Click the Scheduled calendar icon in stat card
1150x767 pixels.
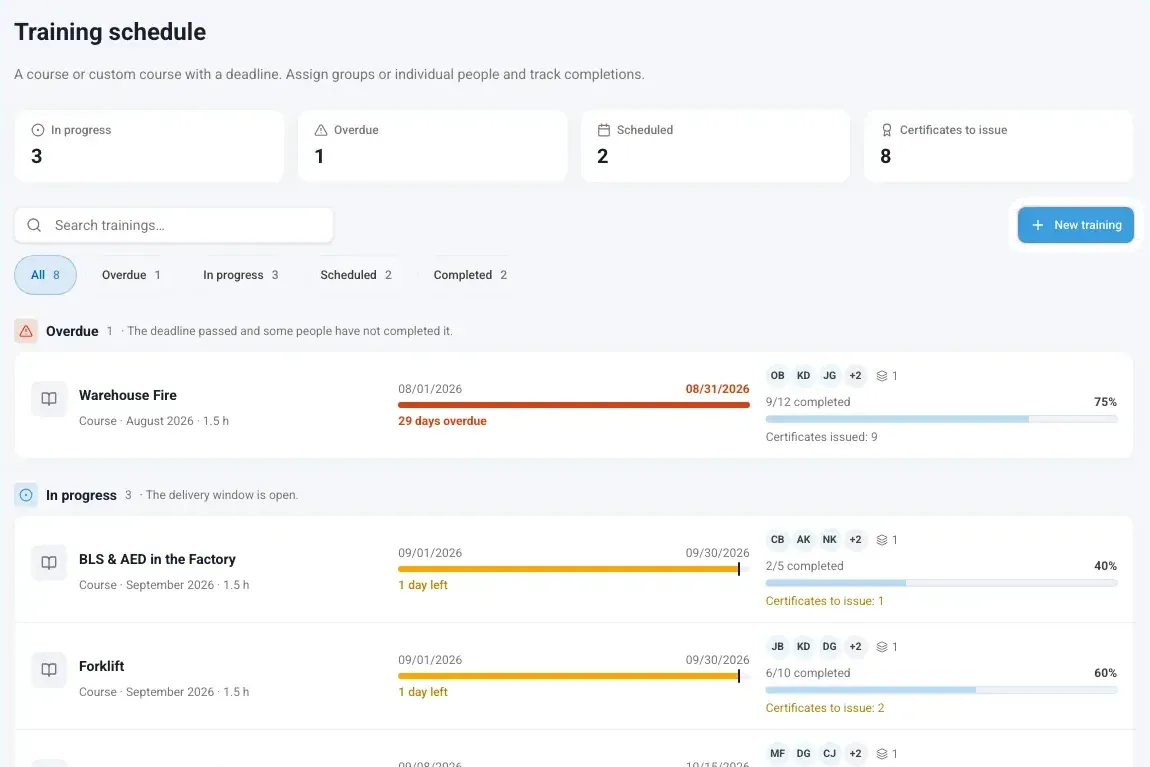click(604, 130)
